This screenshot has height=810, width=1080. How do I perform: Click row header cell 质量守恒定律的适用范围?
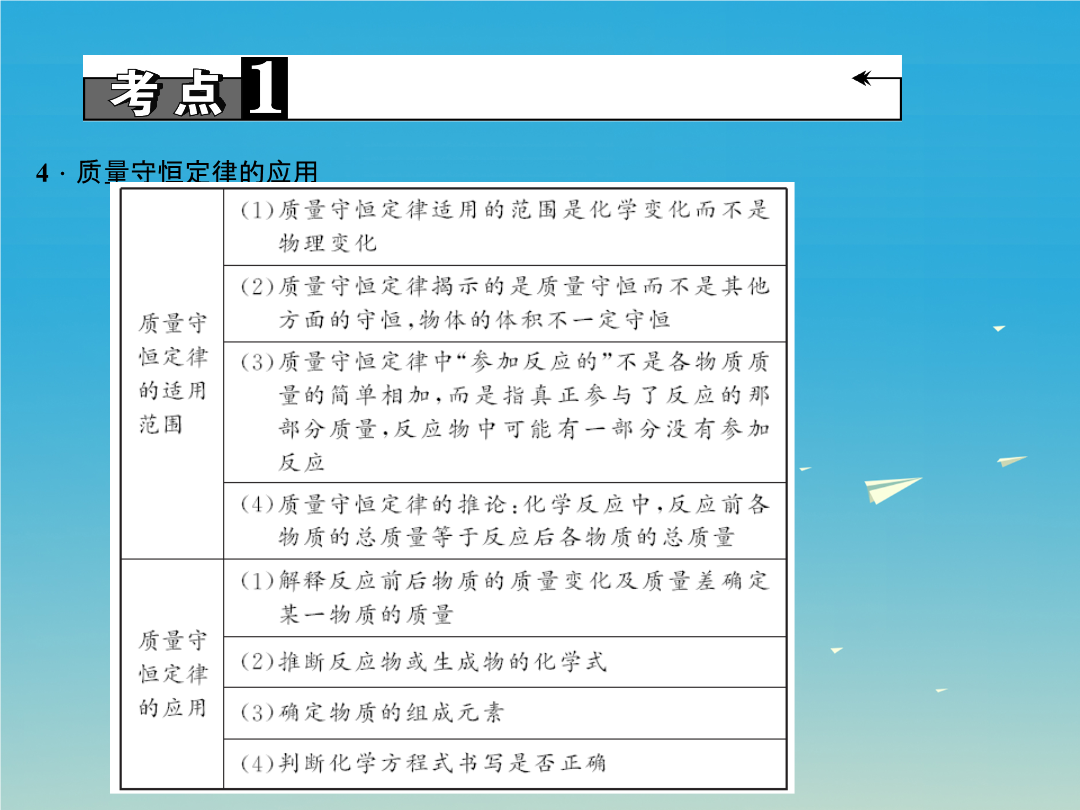pyautogui.click(x=172, y=374)
